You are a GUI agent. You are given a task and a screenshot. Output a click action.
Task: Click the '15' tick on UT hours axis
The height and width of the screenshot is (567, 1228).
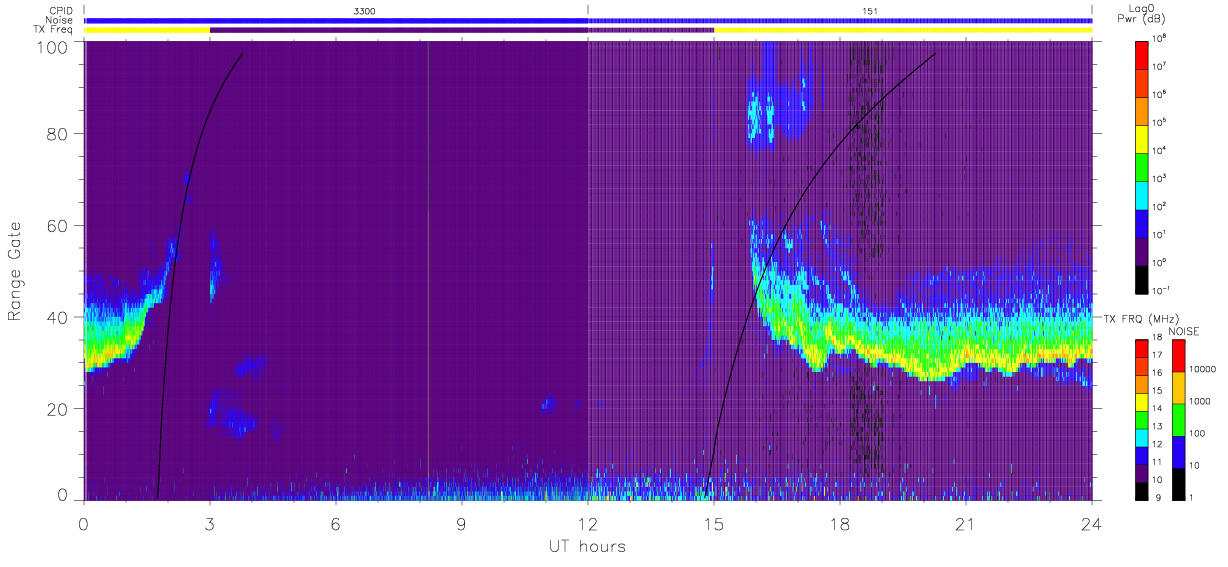(x=714, y=524)
